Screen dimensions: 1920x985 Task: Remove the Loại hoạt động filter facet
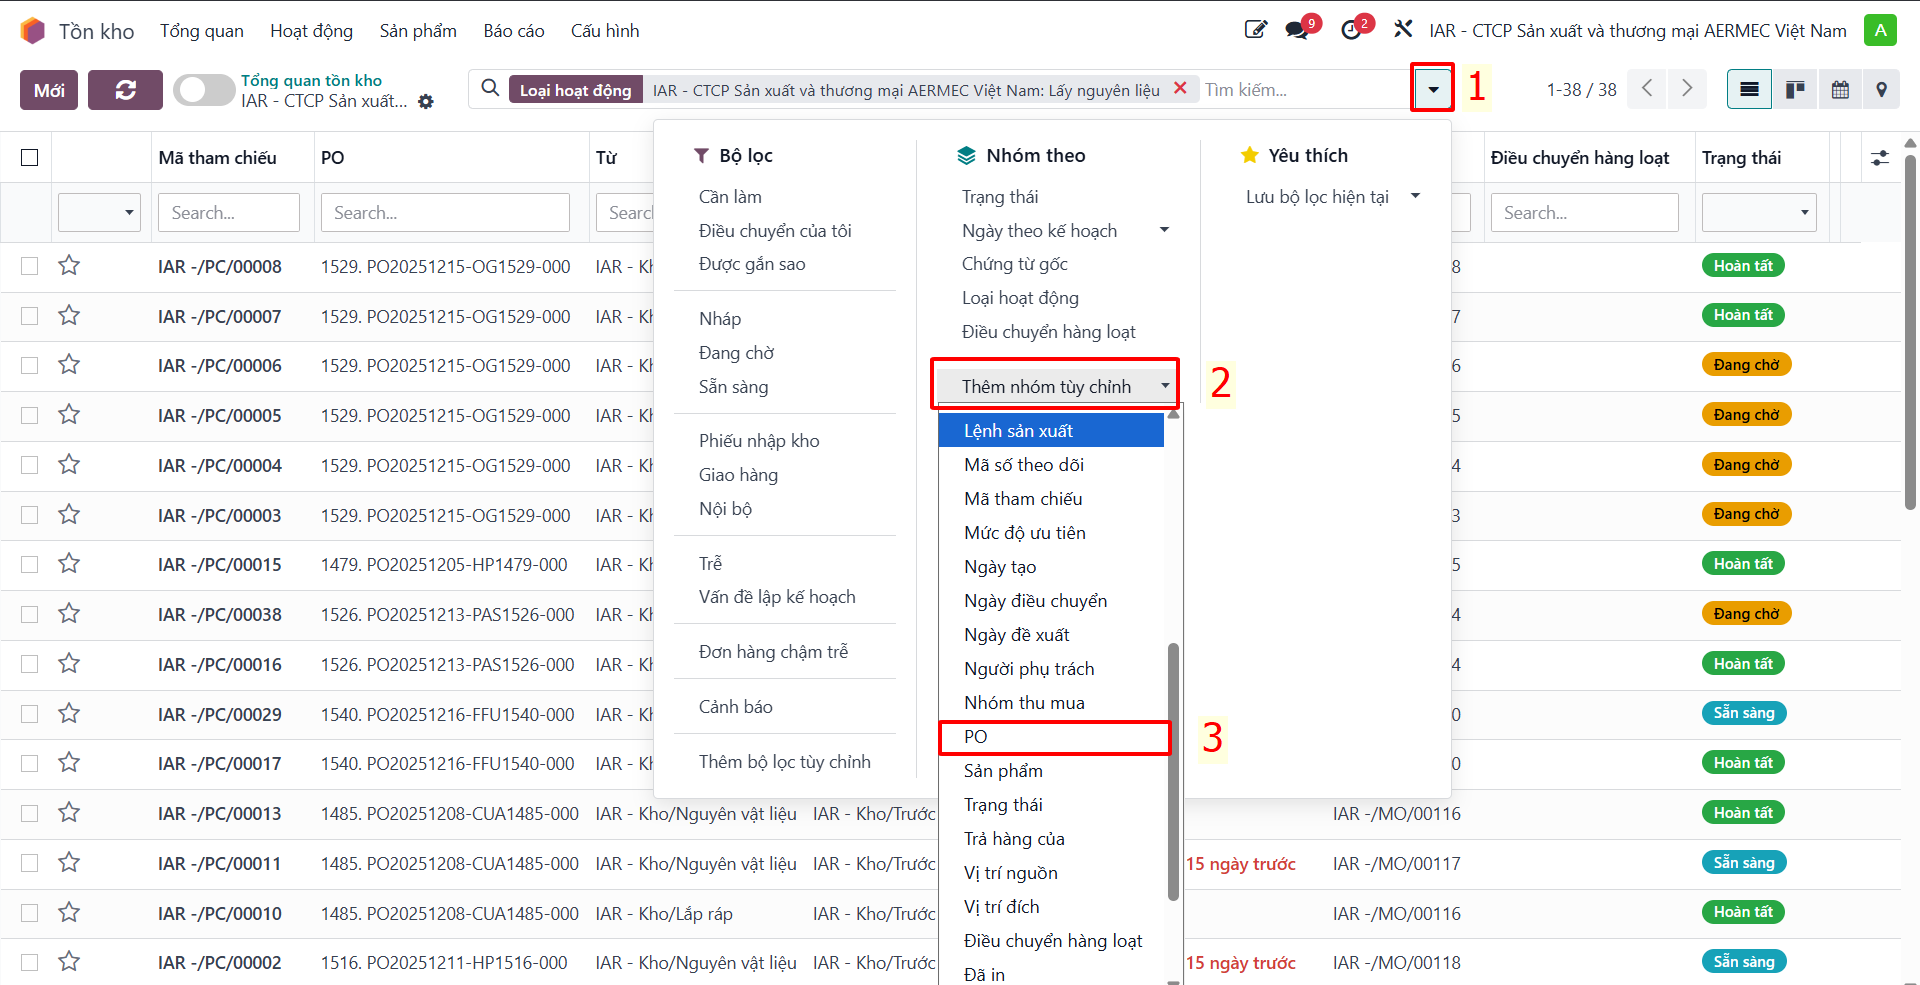click(x=1180, y=88)
